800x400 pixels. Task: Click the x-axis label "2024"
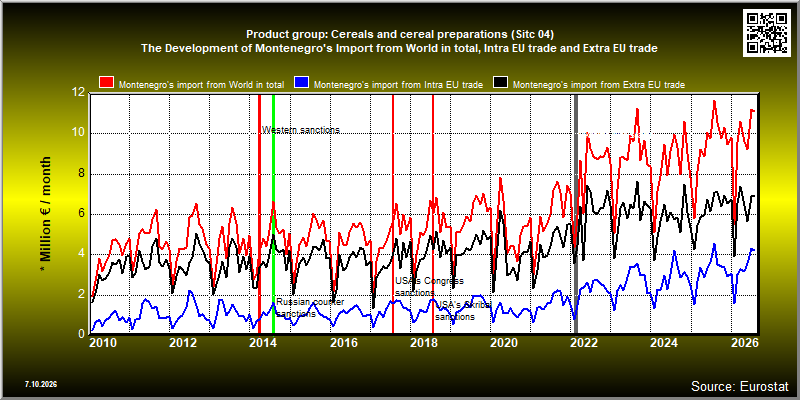tap(664, 342)
